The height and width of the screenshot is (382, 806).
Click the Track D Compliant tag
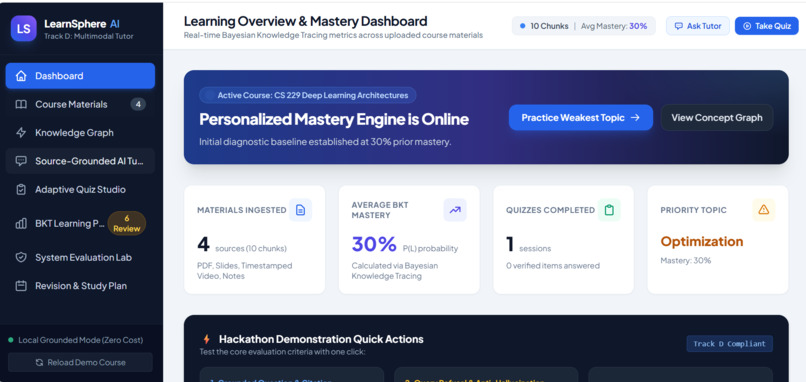[x=729, y=344]
